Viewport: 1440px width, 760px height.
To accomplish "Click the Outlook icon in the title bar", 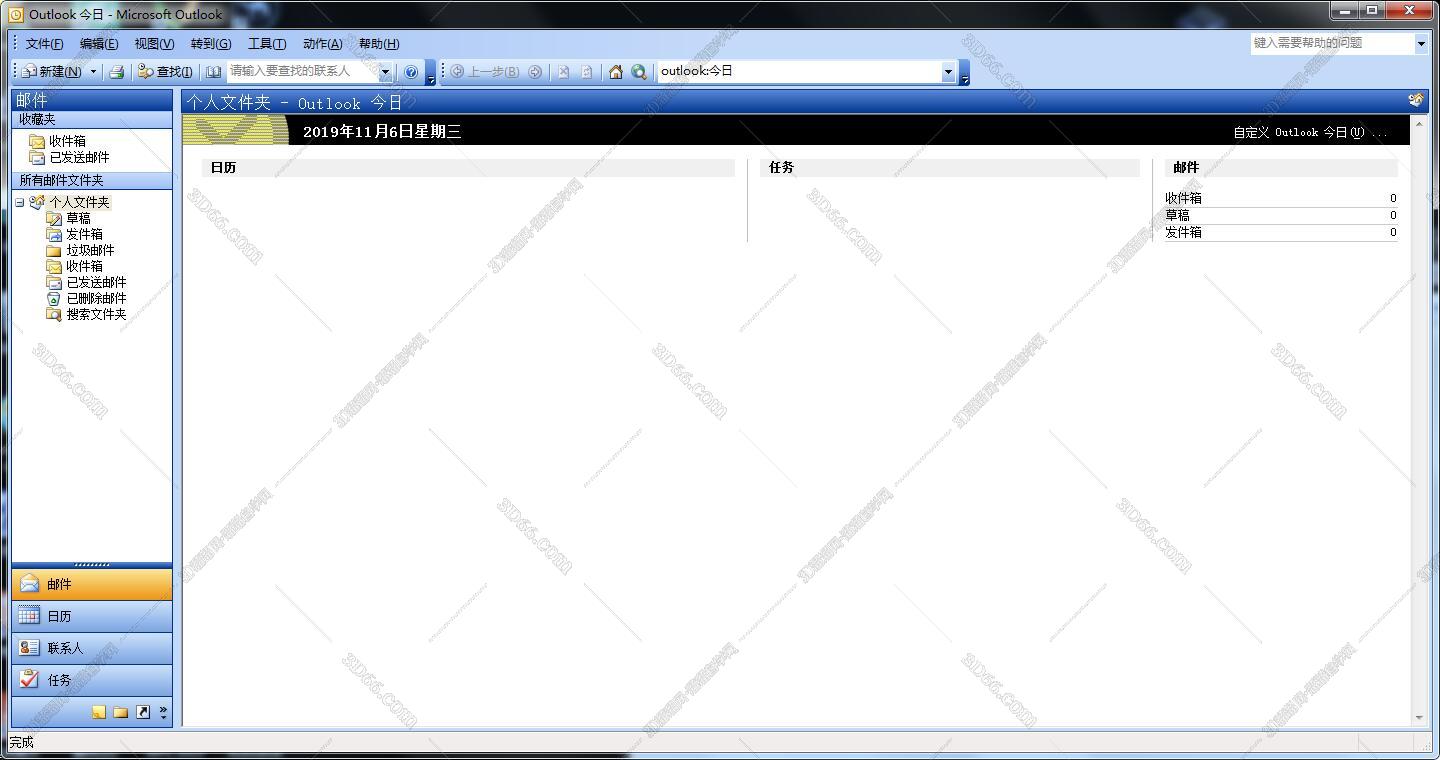I will tap(16, 14).
